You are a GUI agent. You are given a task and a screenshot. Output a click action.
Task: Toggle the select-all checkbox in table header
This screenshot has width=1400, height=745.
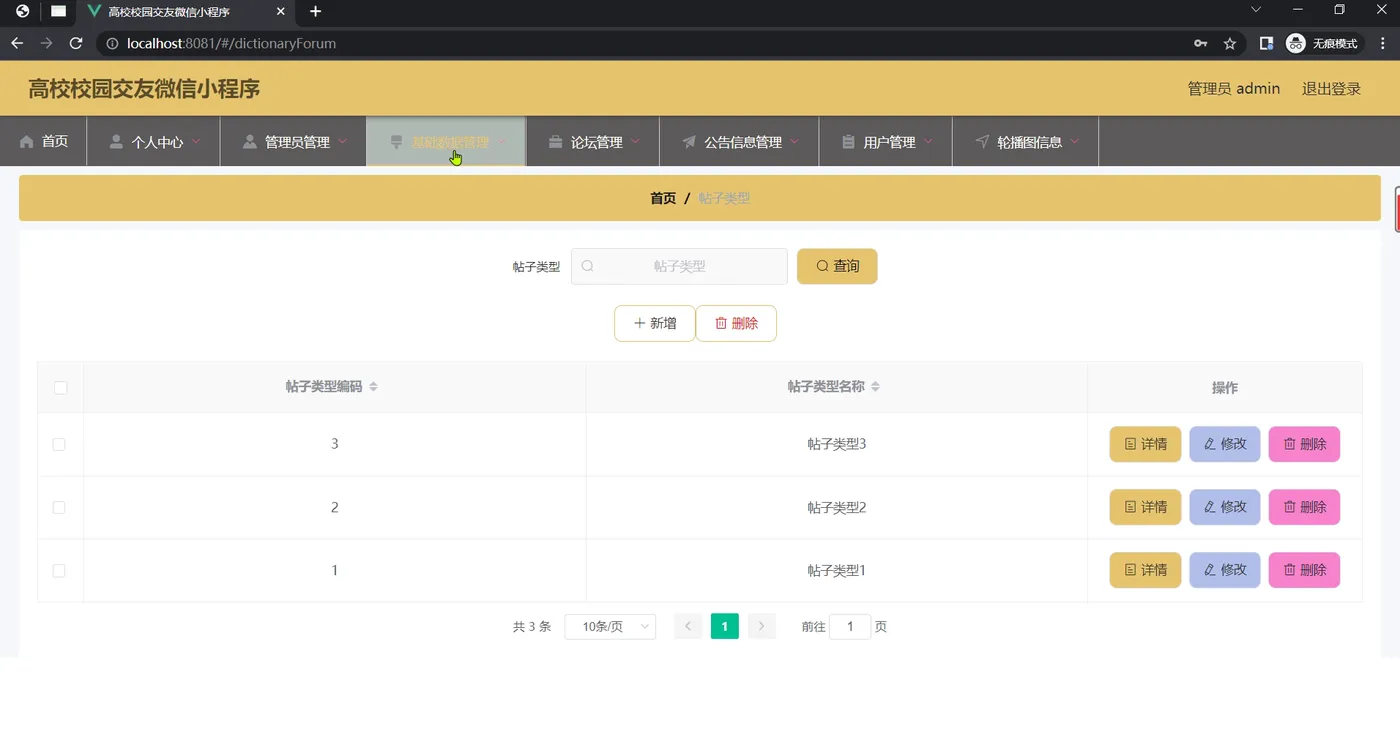(x=60, y=387)
